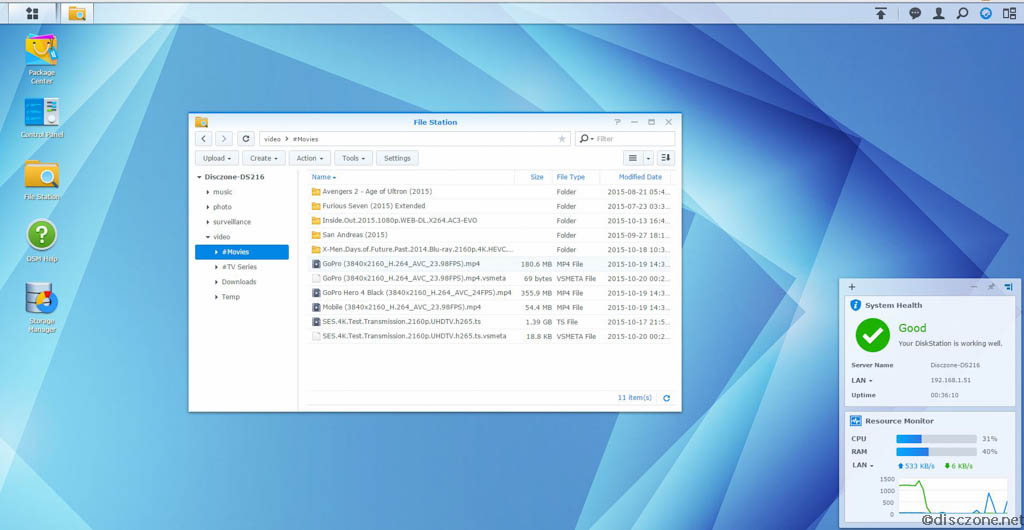This screenshot has height=530, width=1024.
Task: Open view mode dropdown arrow
Action: tap(648, 158)
